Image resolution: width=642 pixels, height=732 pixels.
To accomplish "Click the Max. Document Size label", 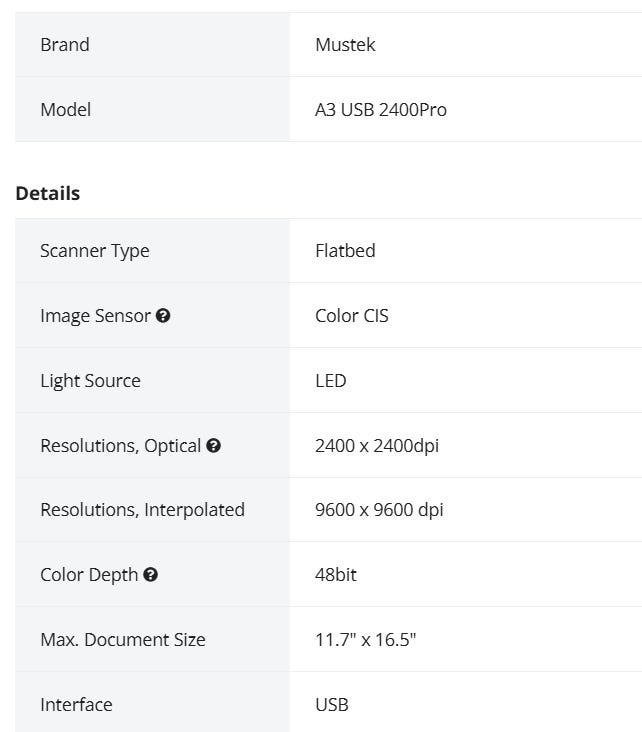I will click(x=122, y=640).
